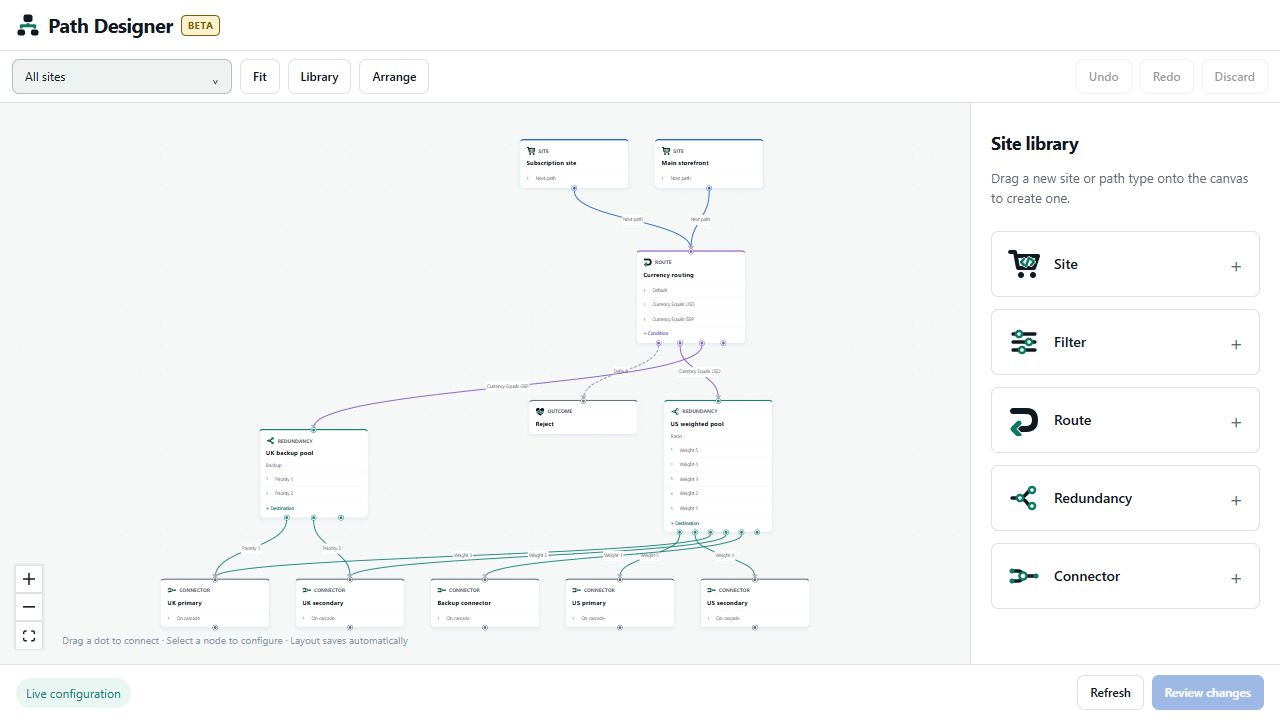
Task: Add a Condition to Currency routing
Action: pyautogui.click(x=656, y=333)
